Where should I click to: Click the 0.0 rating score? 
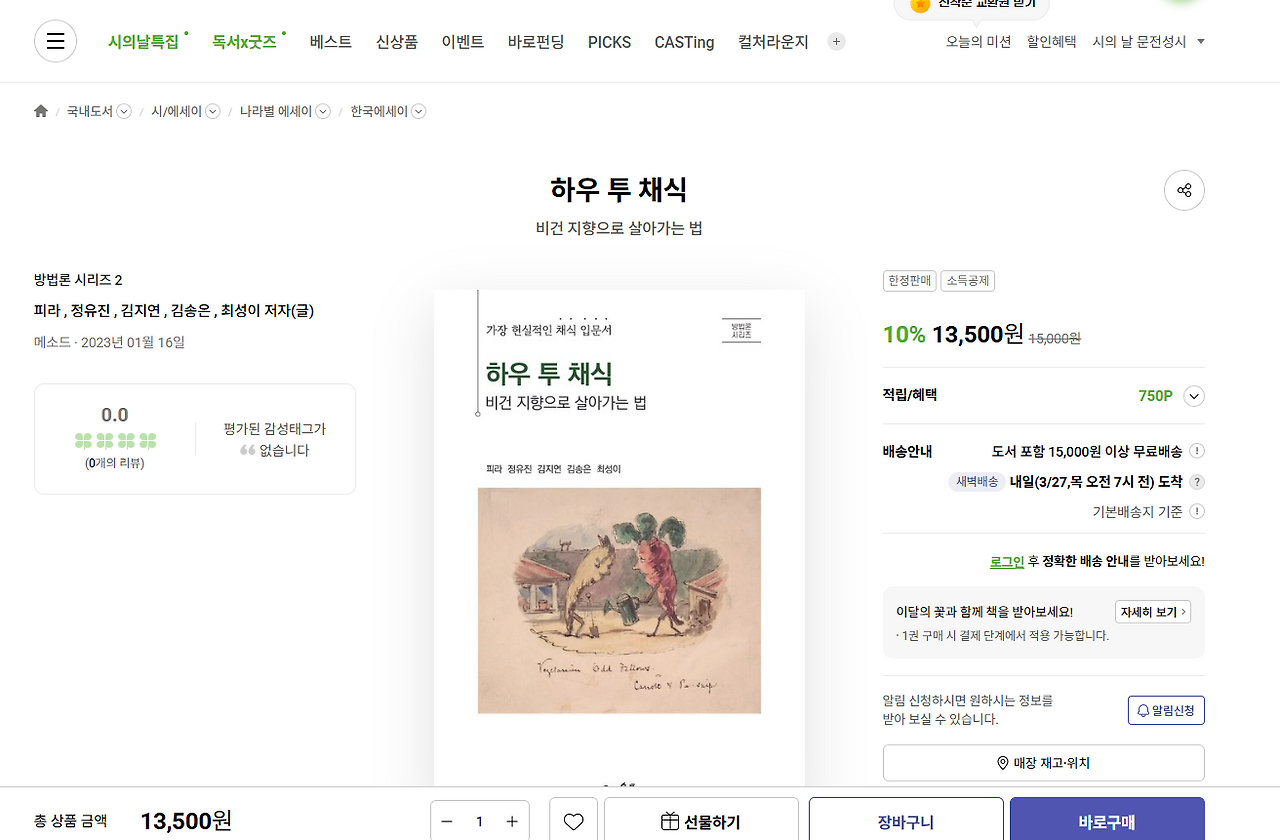[115, 415]
